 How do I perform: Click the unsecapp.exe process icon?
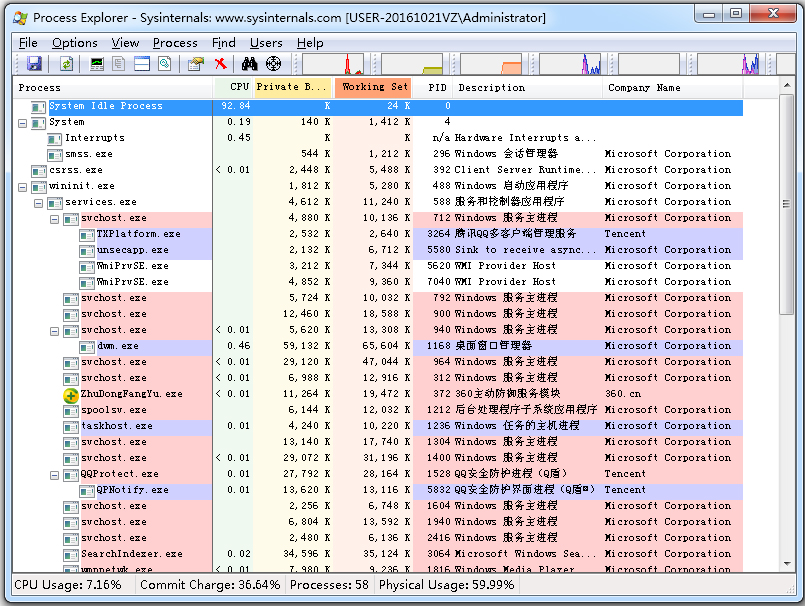click(x=87, y=251)
